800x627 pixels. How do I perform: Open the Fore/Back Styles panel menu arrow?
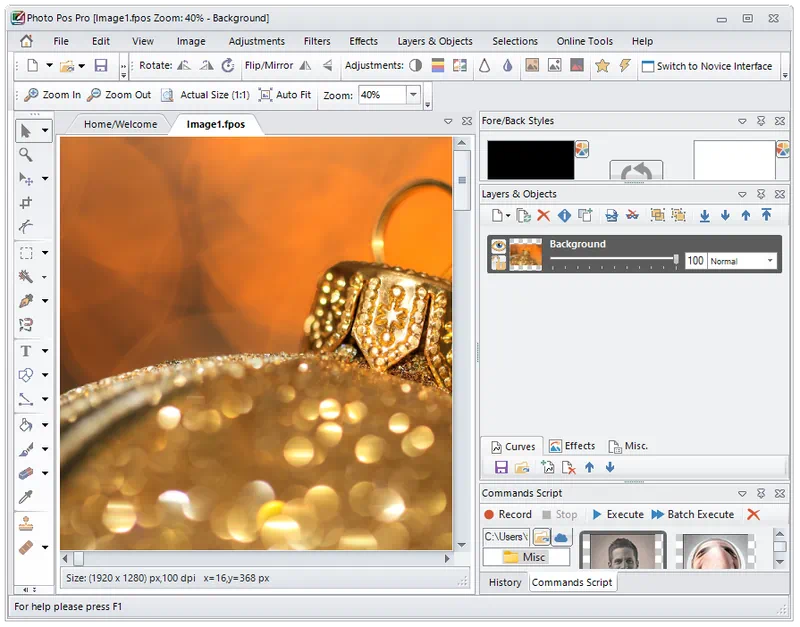point(742,121)
